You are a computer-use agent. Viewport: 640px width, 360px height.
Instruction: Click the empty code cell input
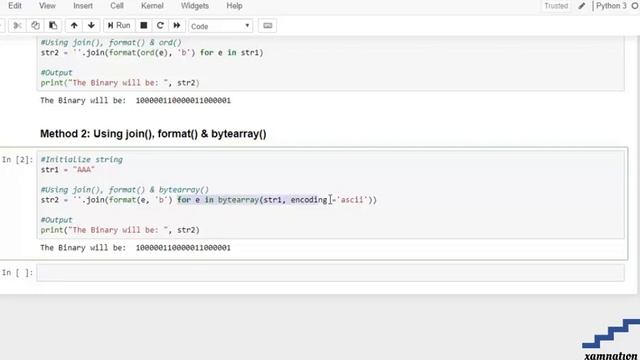[331, 273]
